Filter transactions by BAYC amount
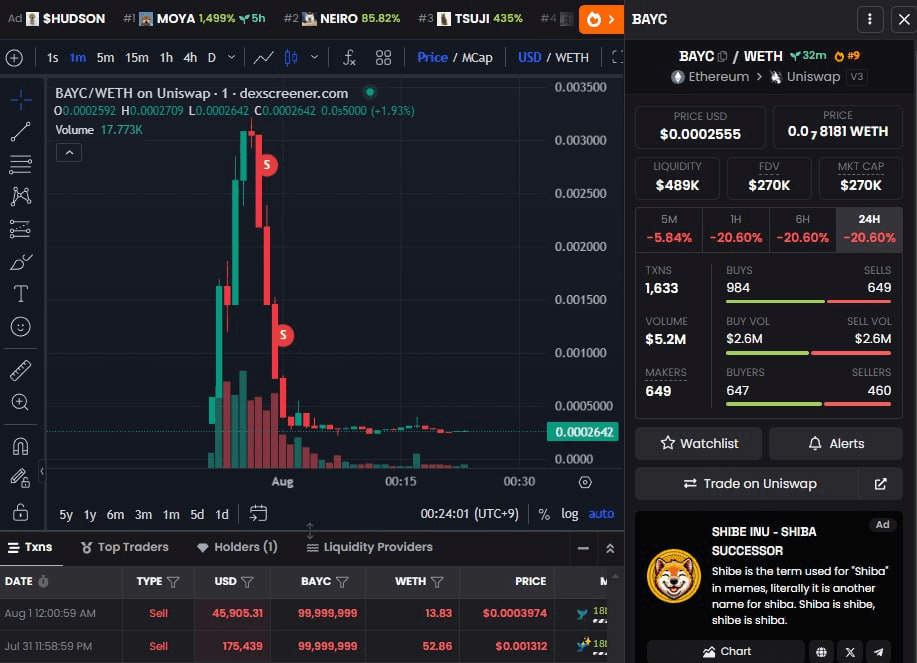The height and width of the screenshot is (663, 917). pyautogui.click(x=342, y=582)
